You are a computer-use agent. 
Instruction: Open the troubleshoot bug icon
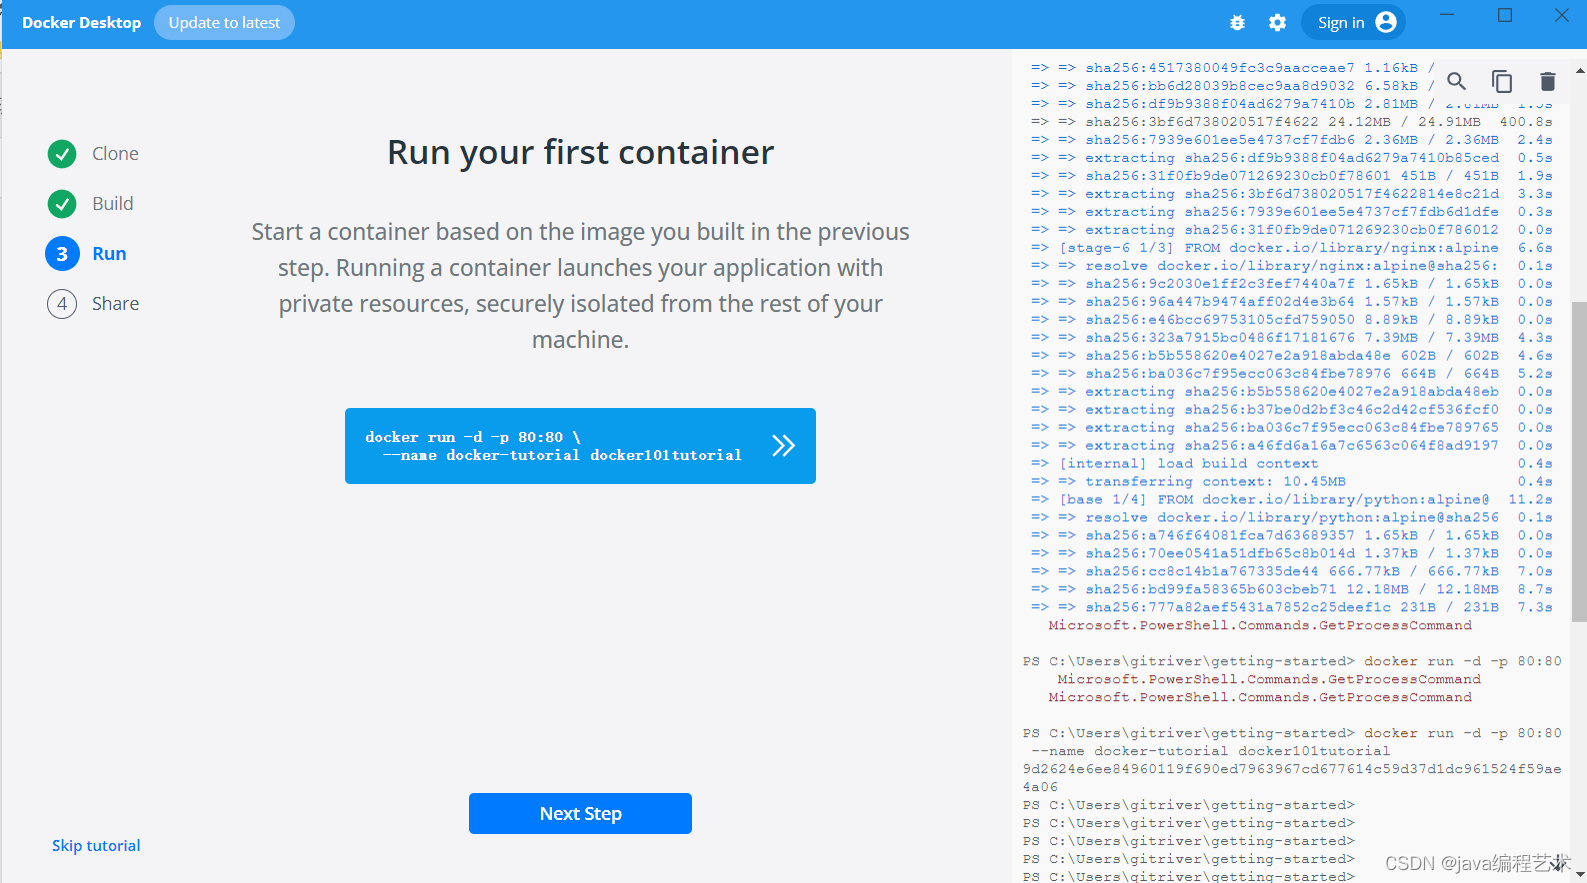[x=1237, y=22]
